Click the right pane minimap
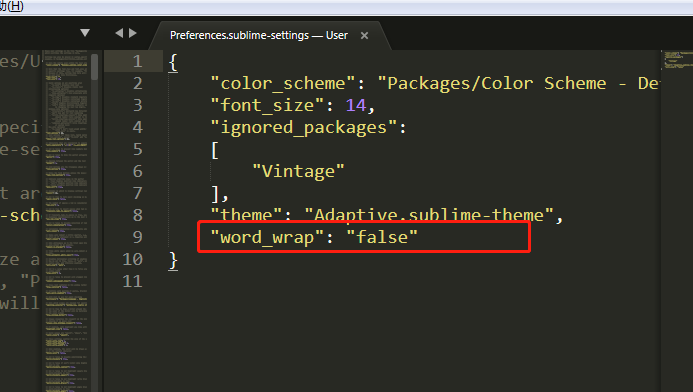Image resolution: width=693 pixels, height=392 pixels. pyautogui.click(x=677, y=60)
